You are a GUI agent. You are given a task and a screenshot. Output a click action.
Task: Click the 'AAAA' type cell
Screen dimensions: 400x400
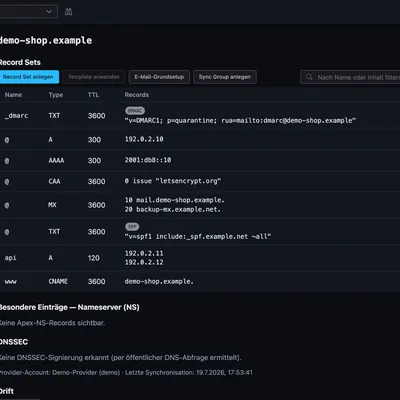56,160
